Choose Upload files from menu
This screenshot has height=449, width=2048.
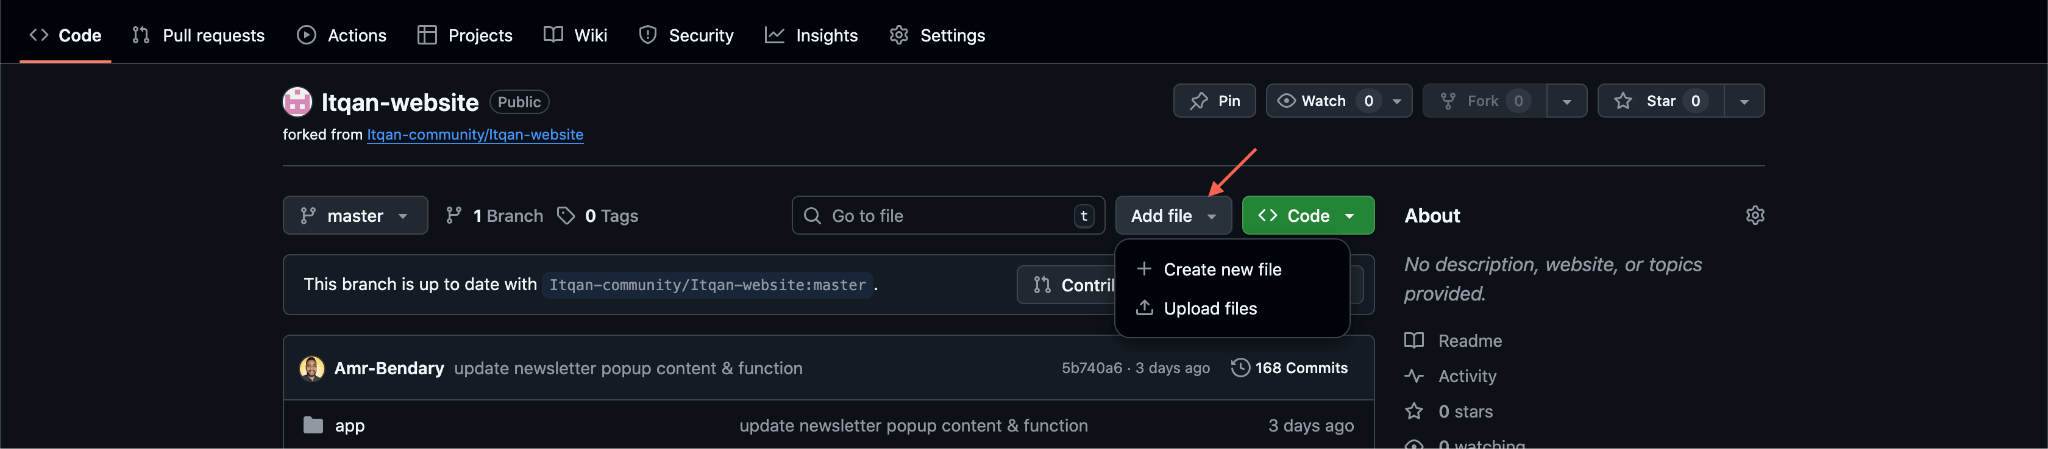coord(1210,309)
